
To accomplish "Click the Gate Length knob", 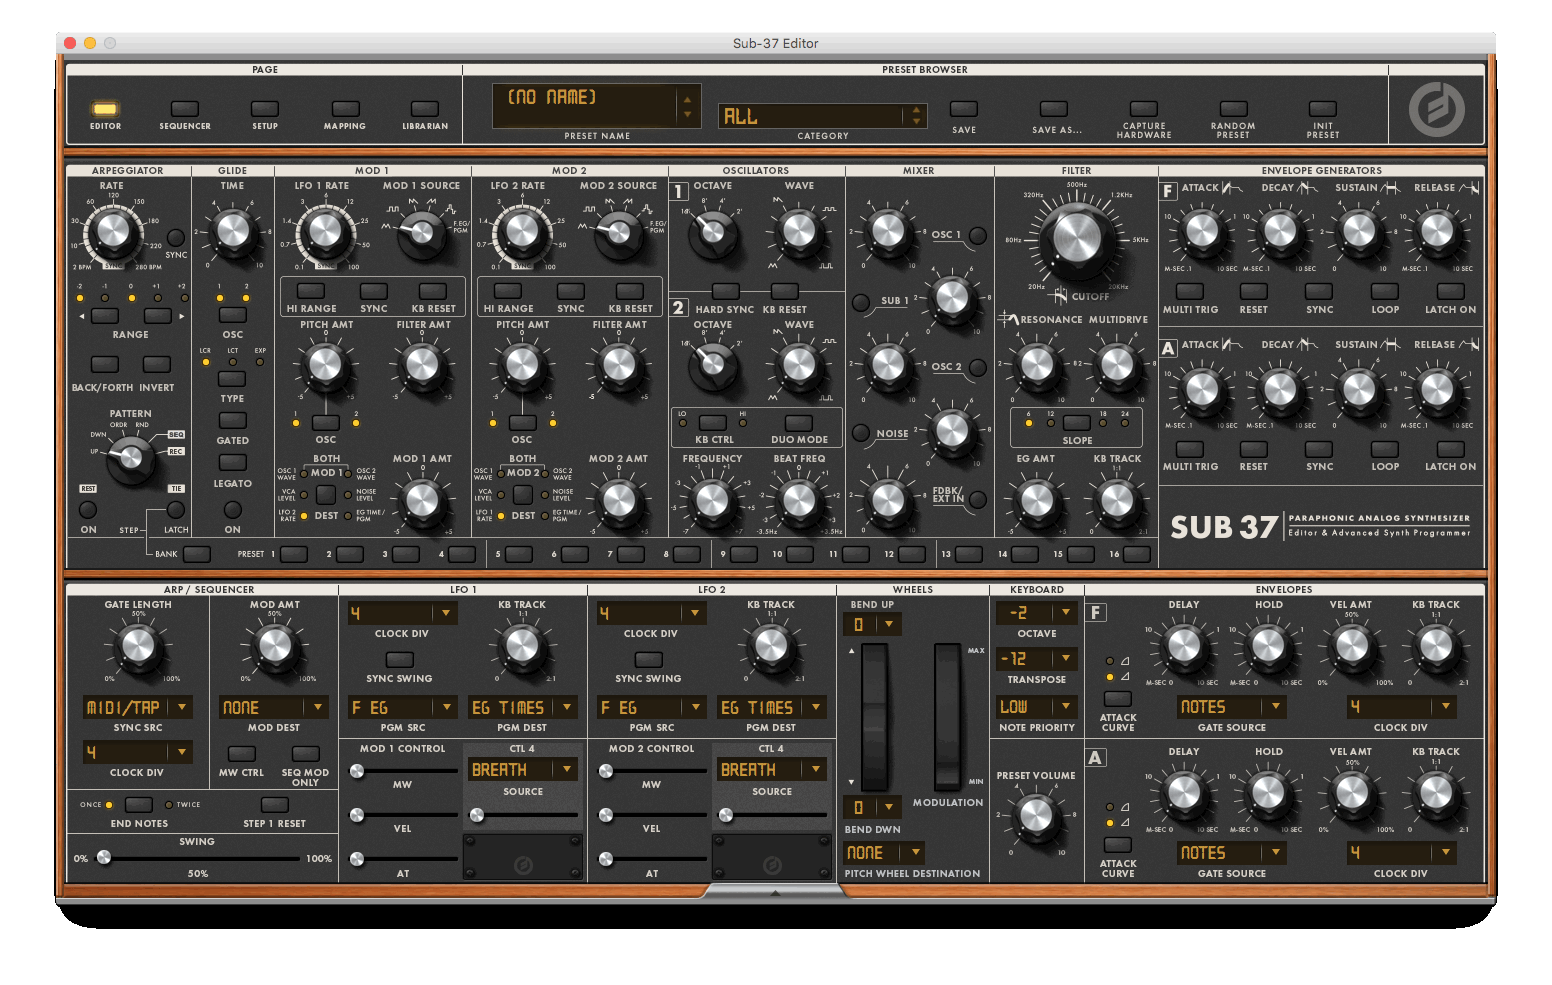I will point(137,645).
